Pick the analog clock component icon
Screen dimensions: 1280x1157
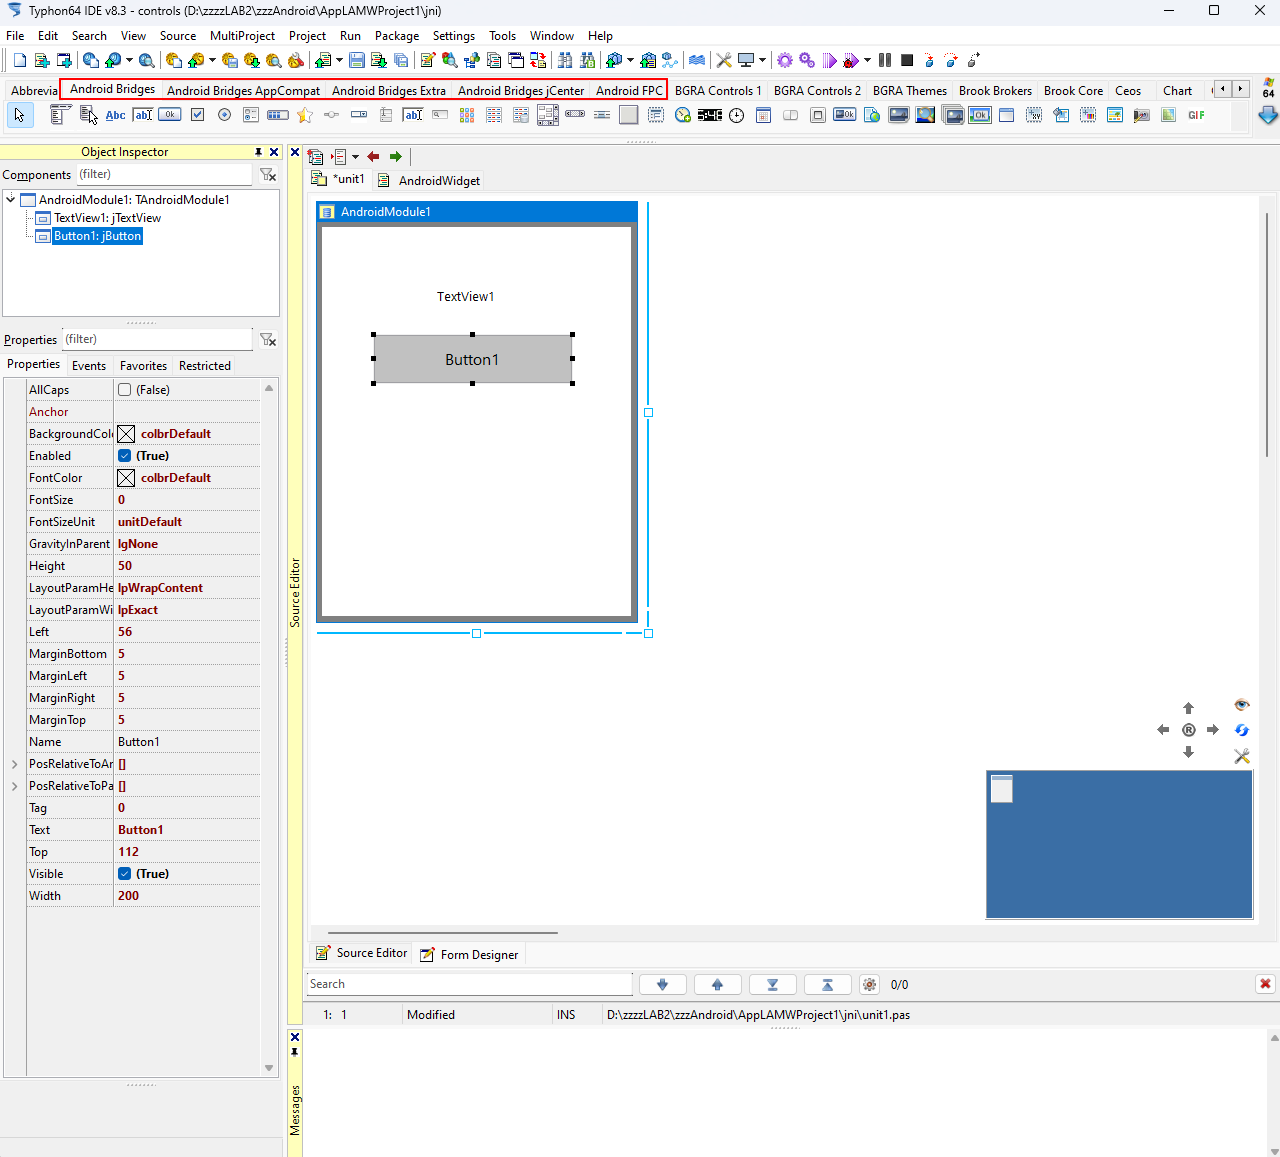737,115
